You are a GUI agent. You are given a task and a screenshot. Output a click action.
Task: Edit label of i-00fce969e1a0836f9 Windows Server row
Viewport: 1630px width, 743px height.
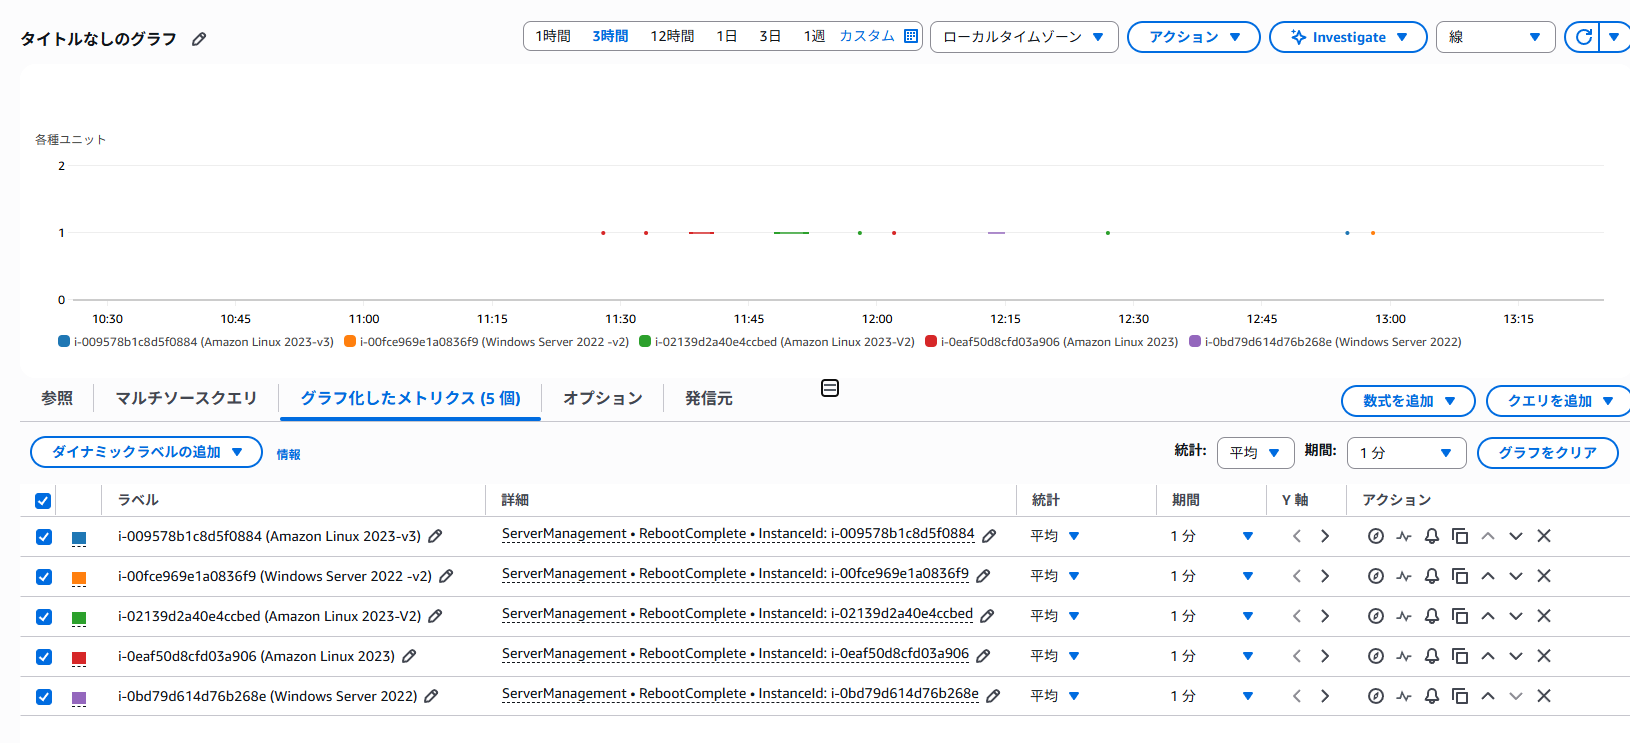pos(446,576)
